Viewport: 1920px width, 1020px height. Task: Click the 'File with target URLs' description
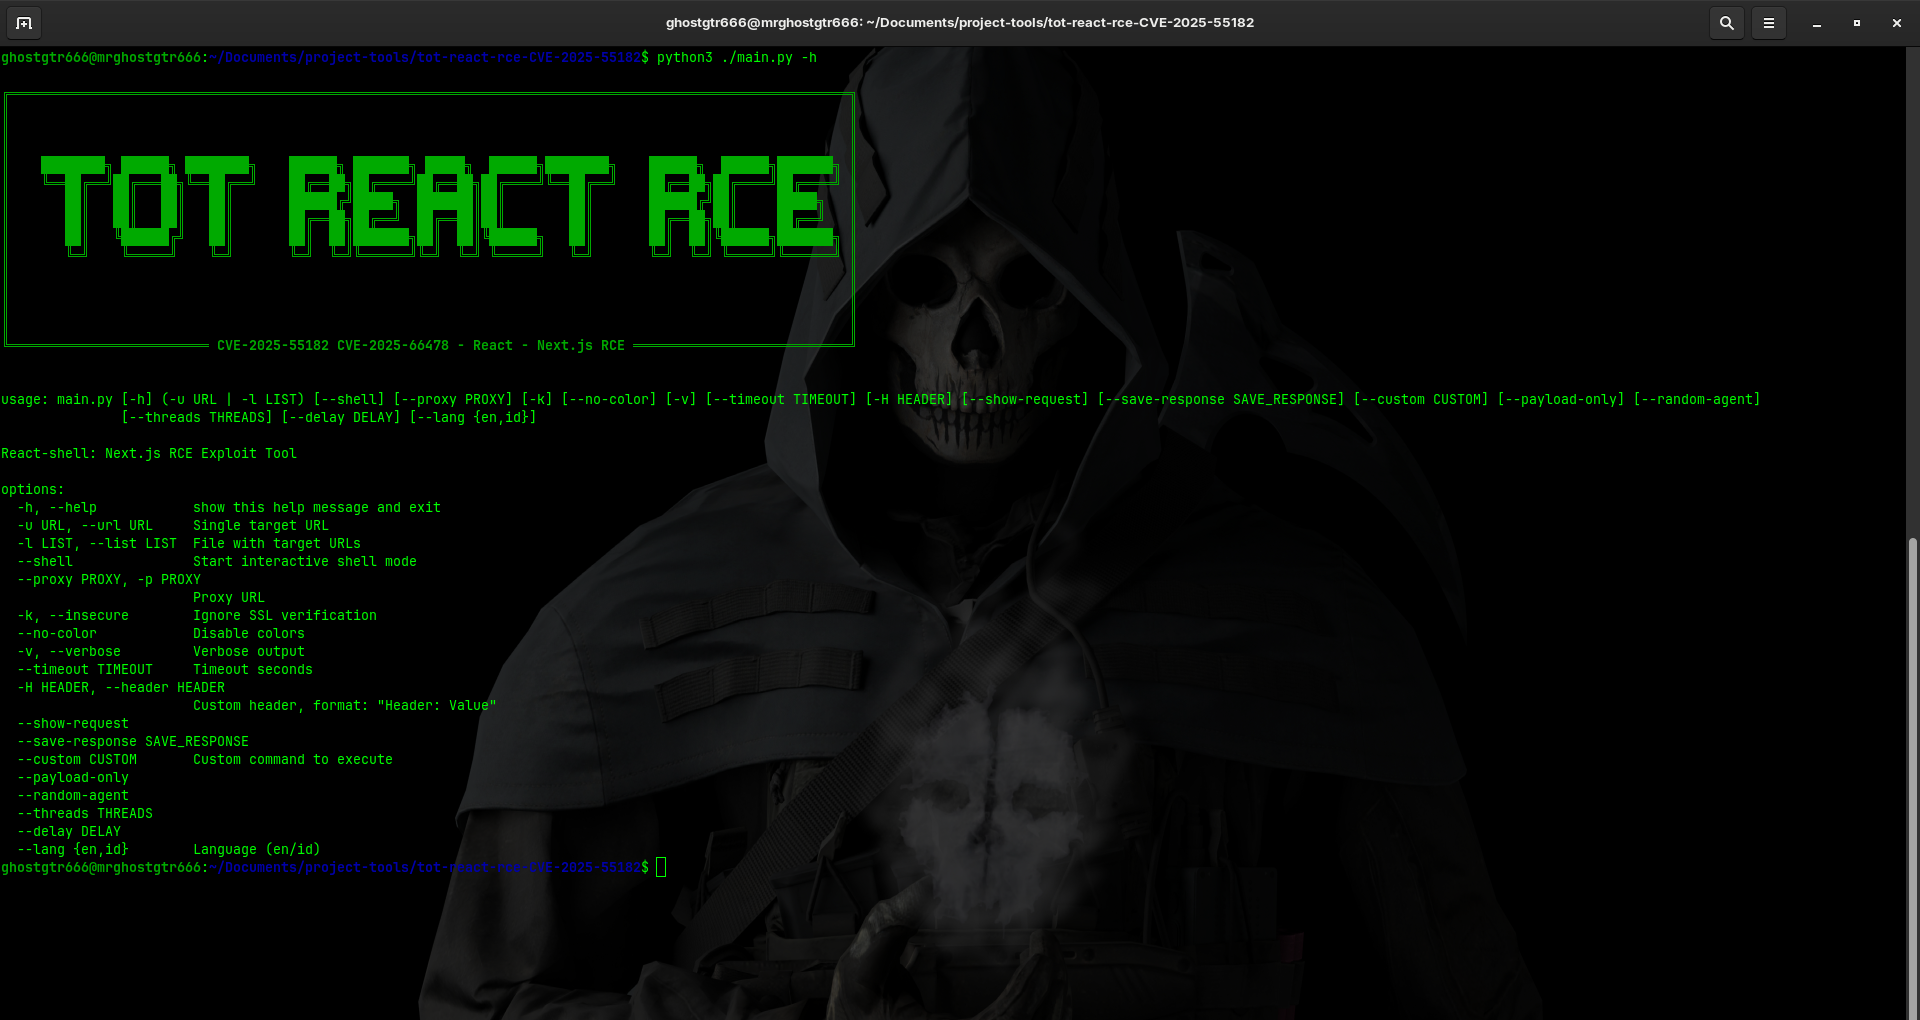click(x=277, y=544)
